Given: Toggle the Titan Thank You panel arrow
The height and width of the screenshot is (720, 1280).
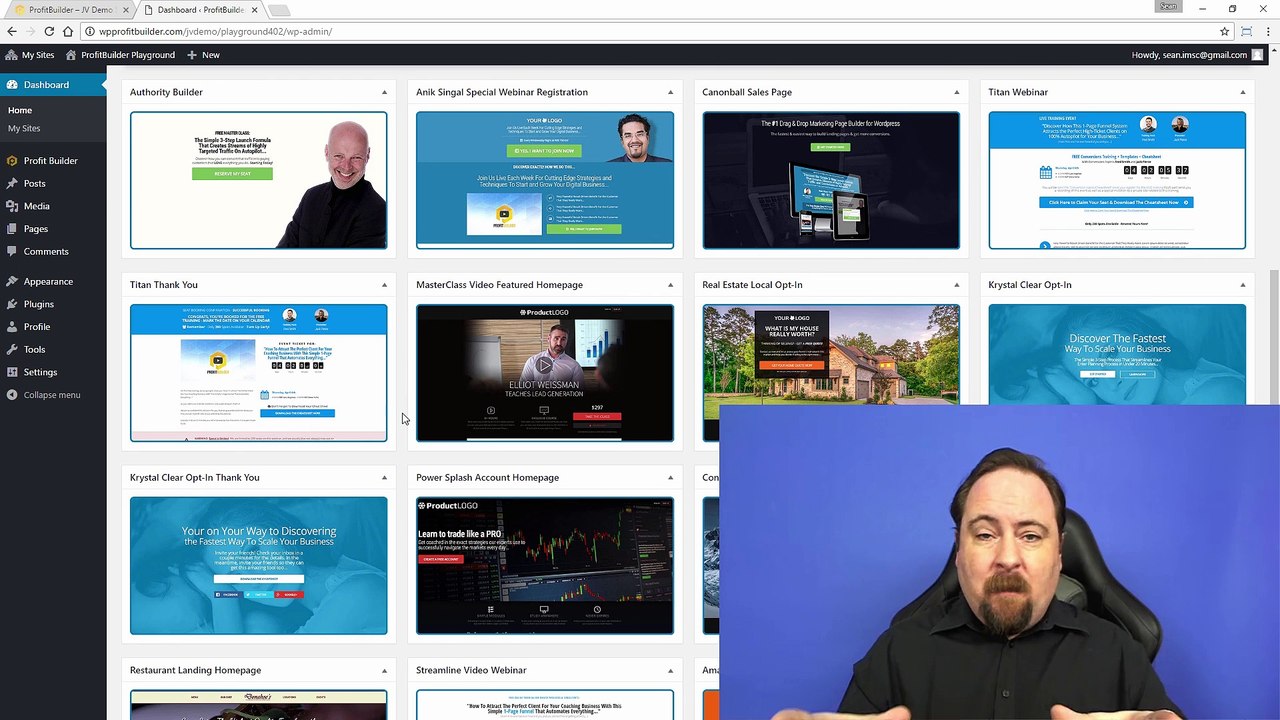Looking at the screenshot, I should 384,285.
